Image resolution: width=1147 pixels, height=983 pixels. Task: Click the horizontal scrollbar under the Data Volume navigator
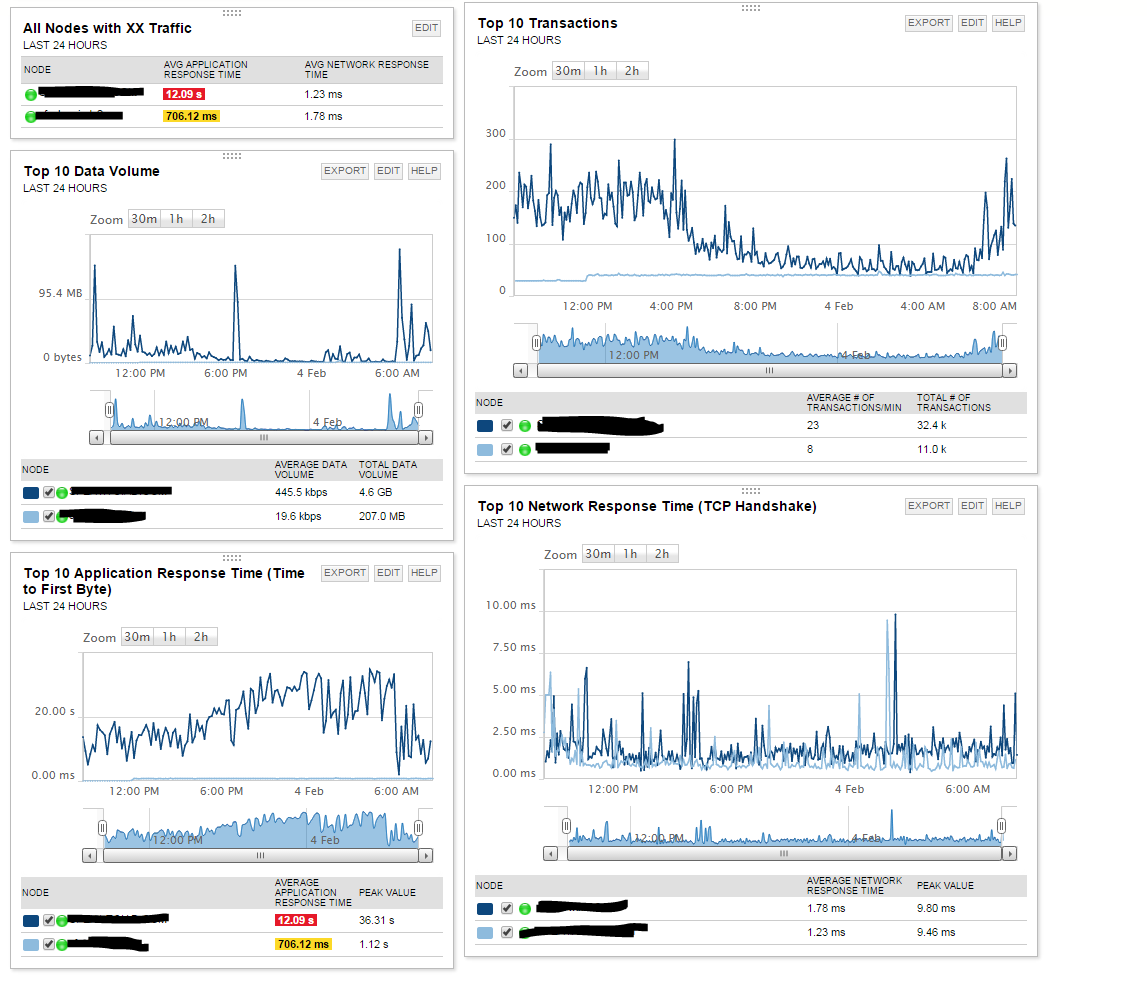[x=264, y=437]
